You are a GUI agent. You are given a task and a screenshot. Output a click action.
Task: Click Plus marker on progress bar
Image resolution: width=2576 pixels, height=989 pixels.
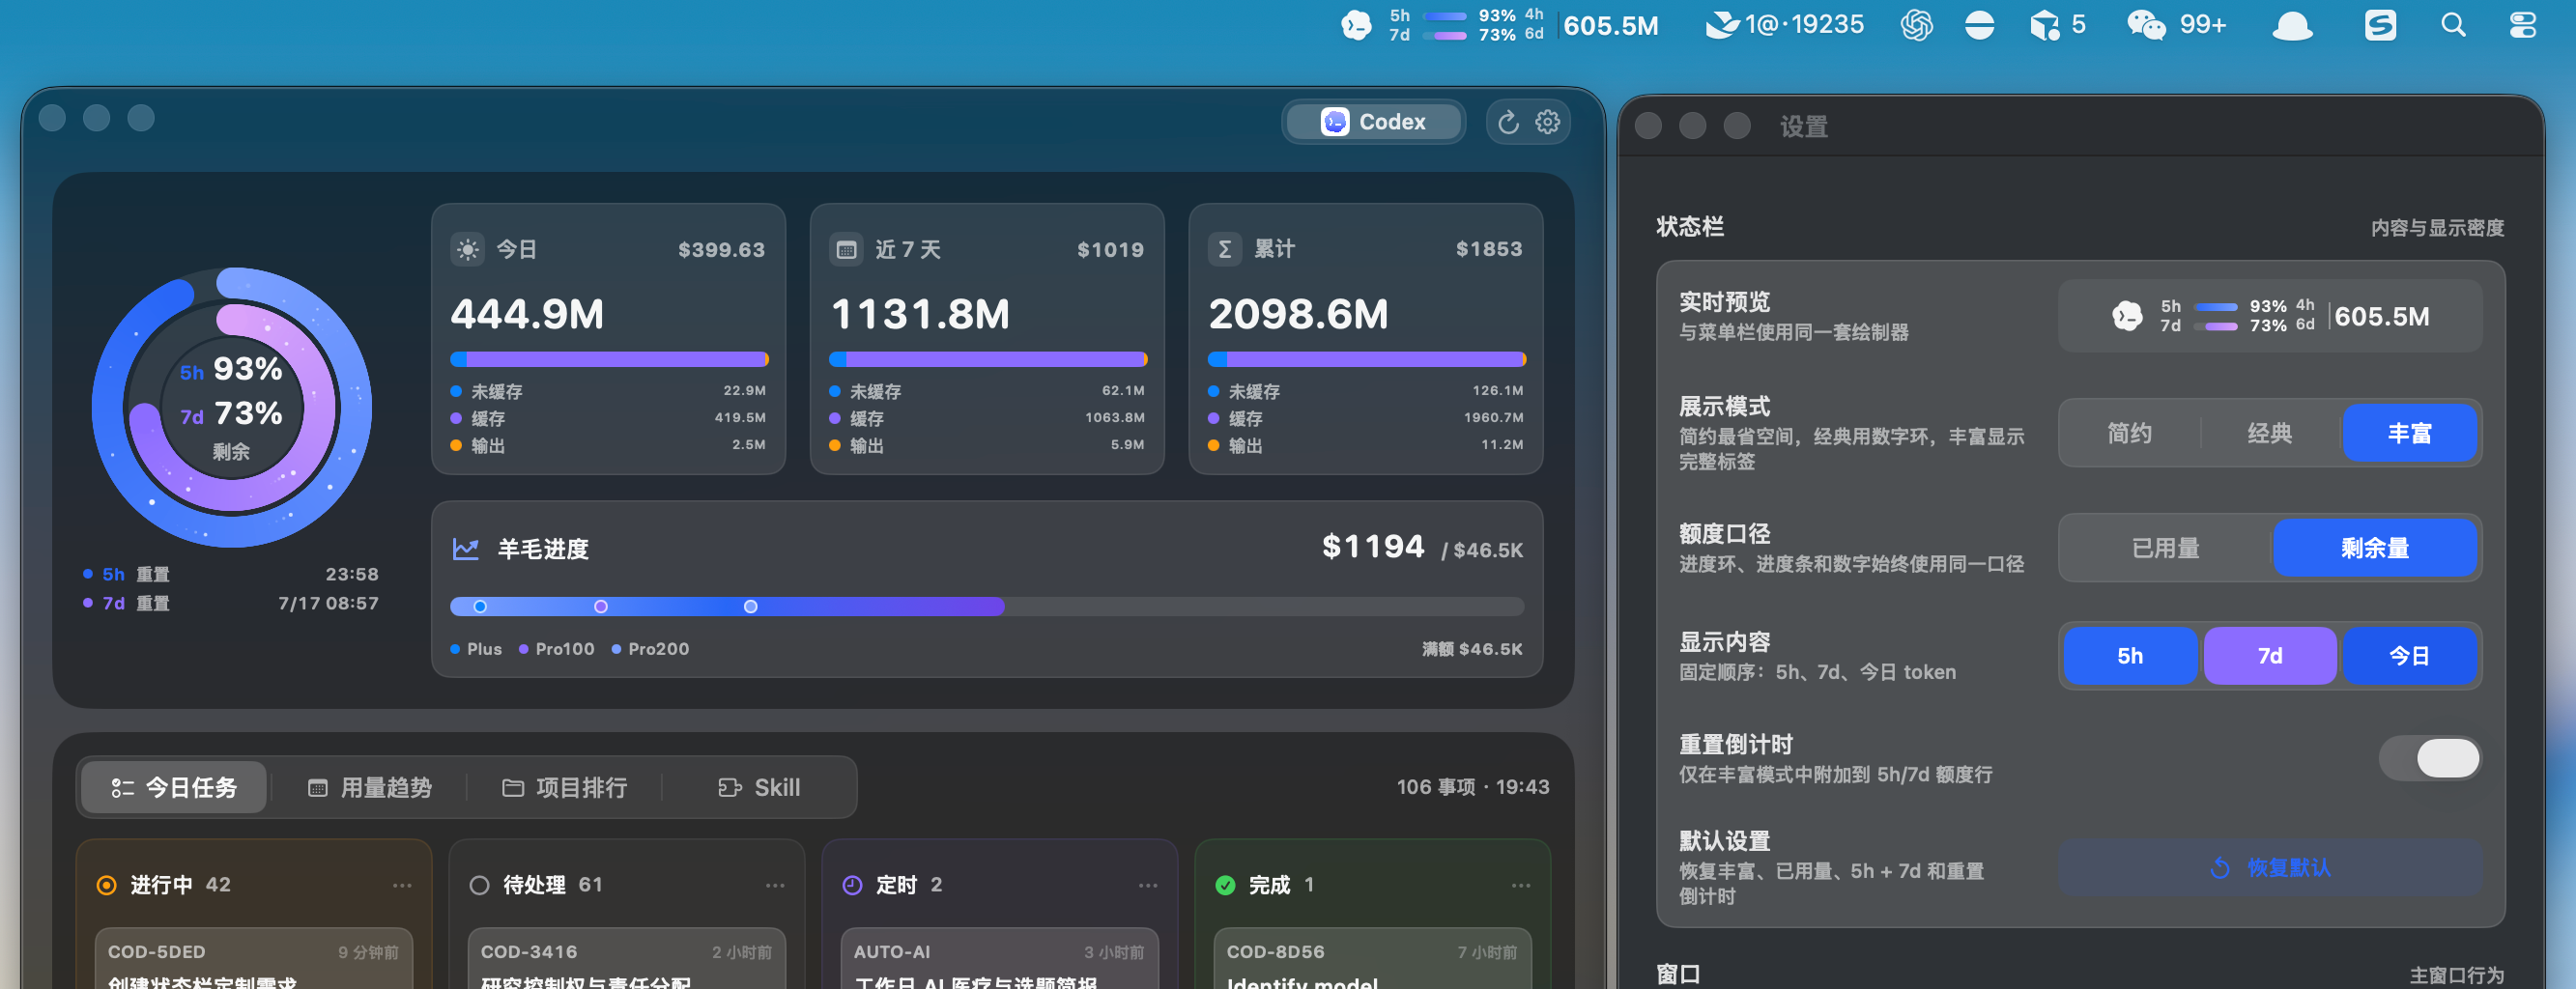pyautogui.click(x=480, y=606)
